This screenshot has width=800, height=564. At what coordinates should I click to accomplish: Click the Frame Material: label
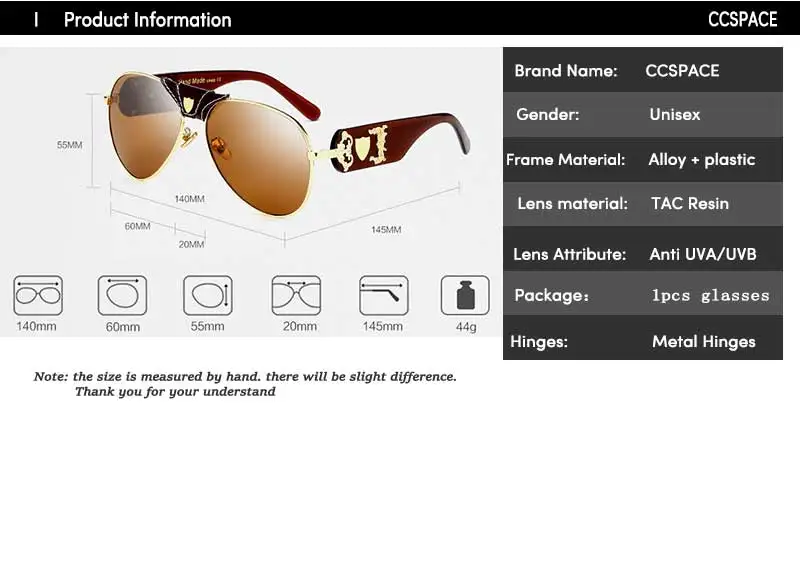565,160
